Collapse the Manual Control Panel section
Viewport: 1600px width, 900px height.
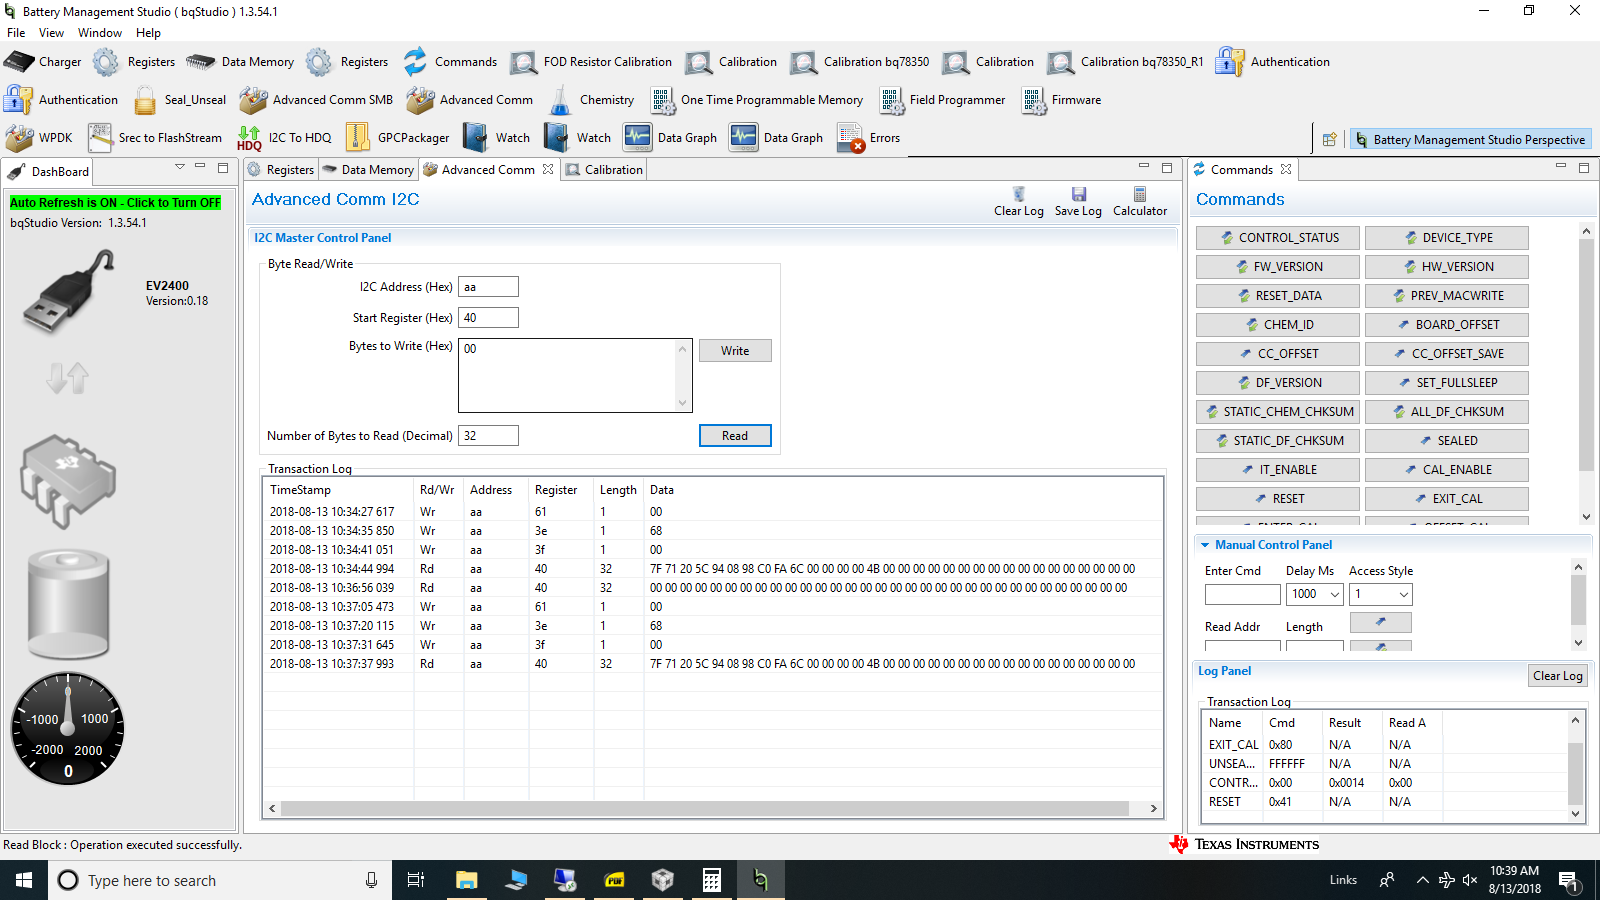click(x=1205, y=545)
